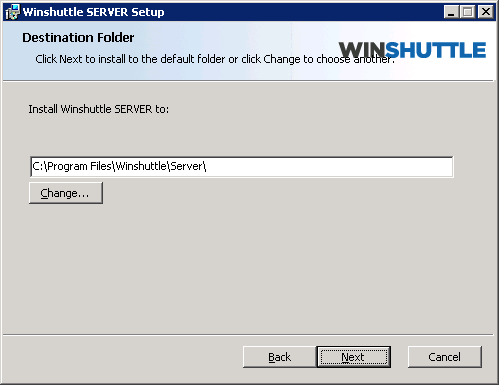Screen dimensions: 499x386
Task: Click the blank header banner beside Destination Folder
Action: pos(233,37)
